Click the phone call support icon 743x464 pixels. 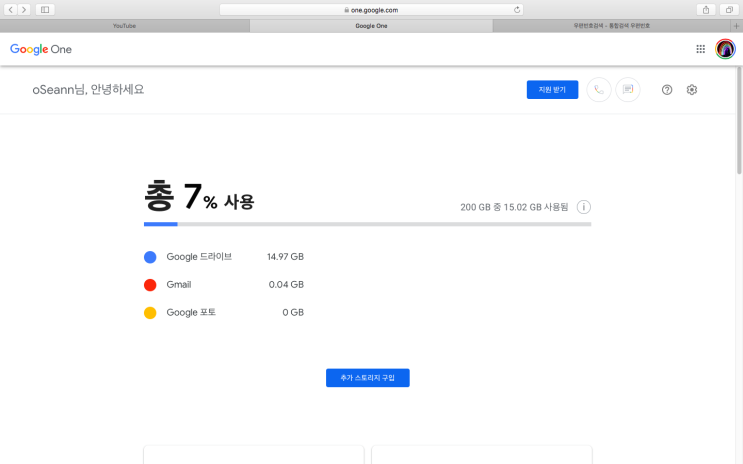(x=599, y=90)
